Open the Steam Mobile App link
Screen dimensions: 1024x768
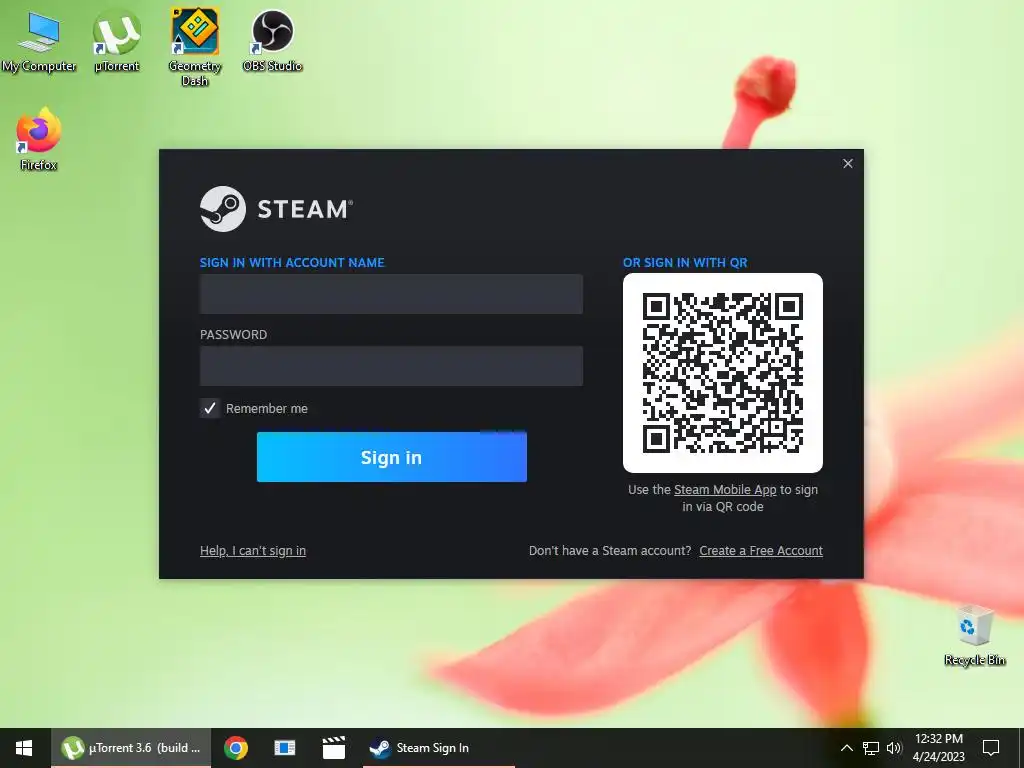(x=725, y=490)
